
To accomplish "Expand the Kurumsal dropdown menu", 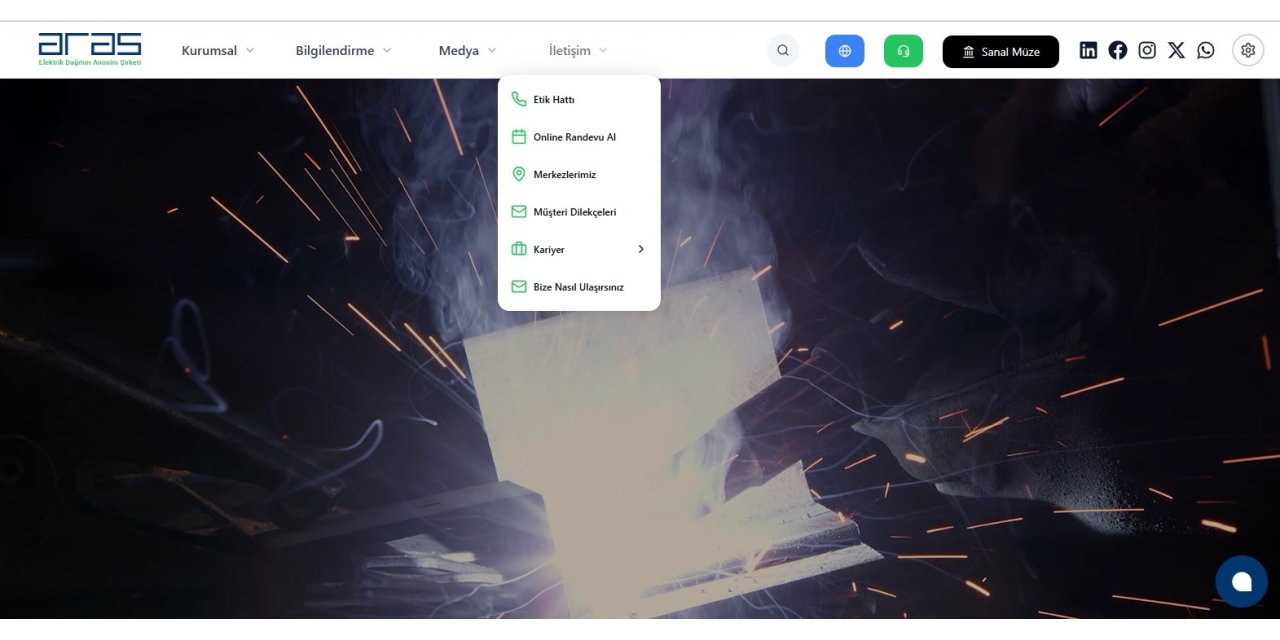I will (x=218, y=51).
